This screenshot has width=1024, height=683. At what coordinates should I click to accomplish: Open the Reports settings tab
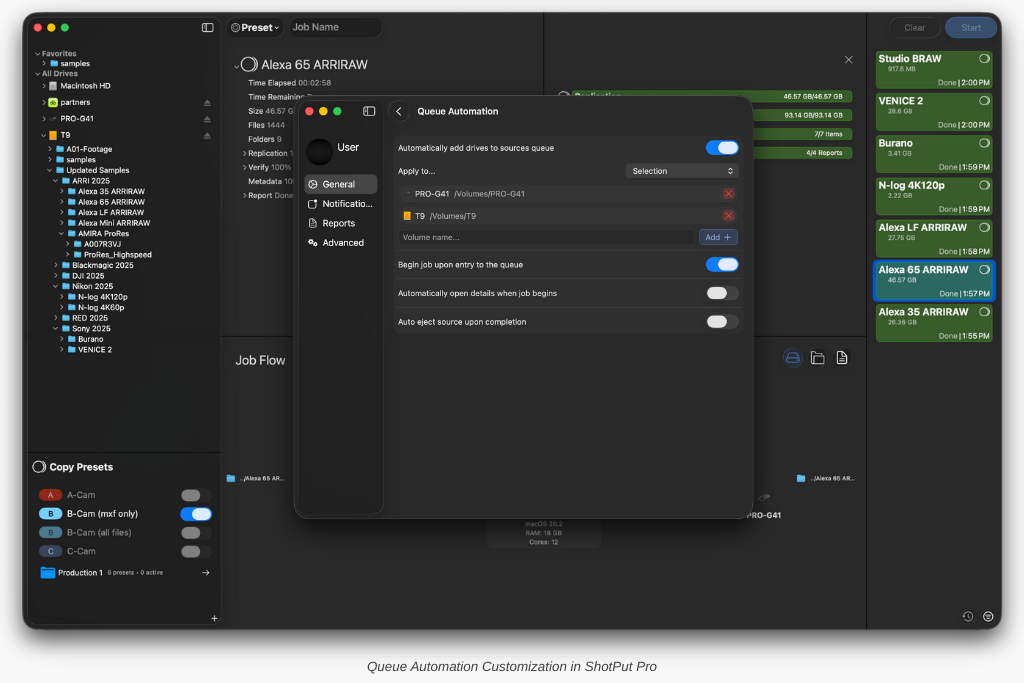tap(338, 223)
